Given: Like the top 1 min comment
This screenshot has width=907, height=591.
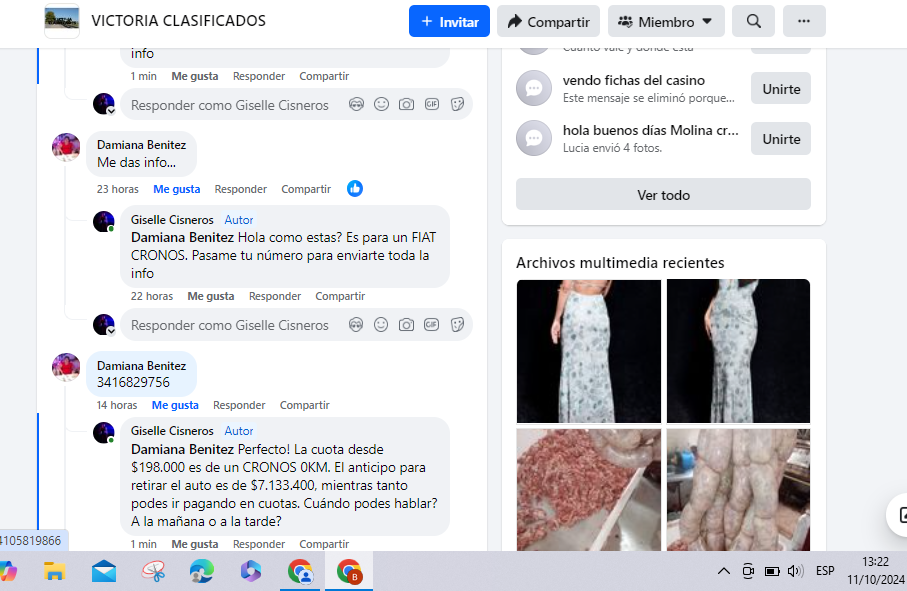Looking at the screenshot, I should click(195, 76).
